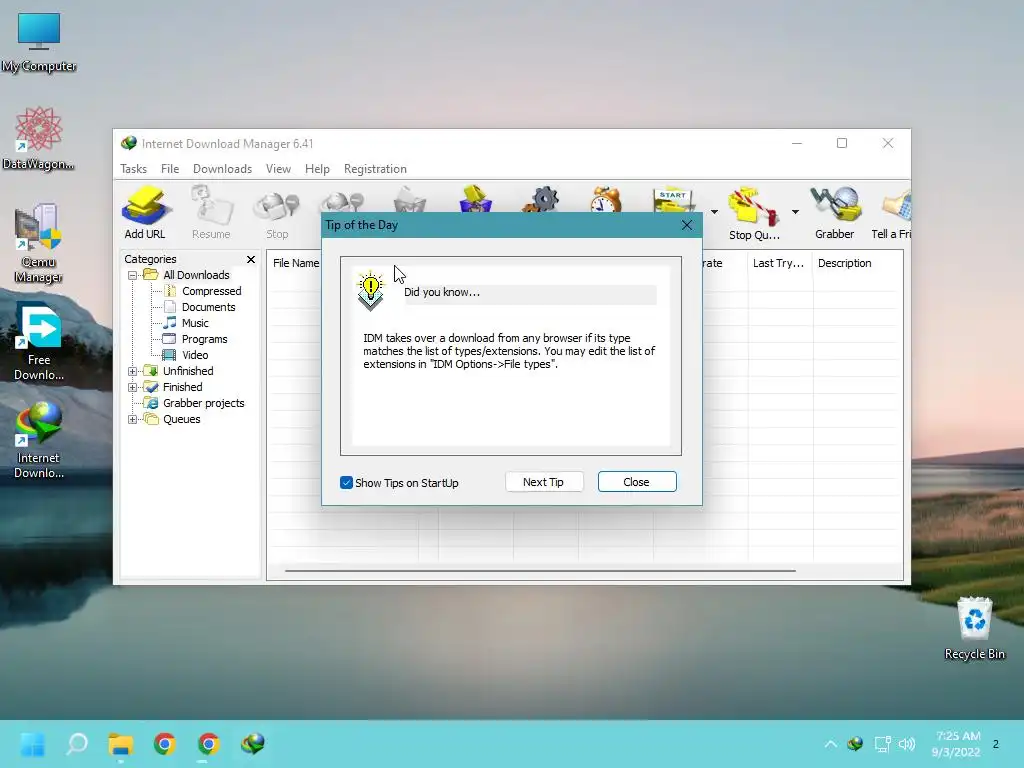Expand the Unfinished tree node
The width and height of the screenshot is (1024, 768).
click(133, 371)
